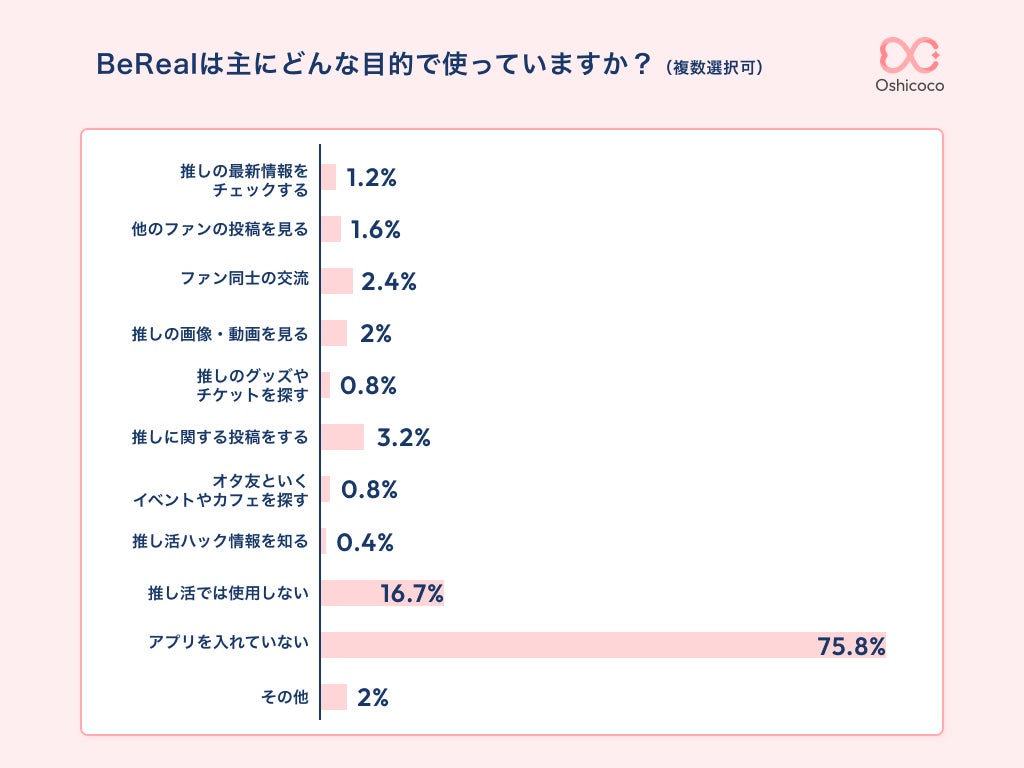Screen dimensions: 1024x768
Task: Click the オタ友といくイベントやカフェを探す label
Action: click(220, 490)
